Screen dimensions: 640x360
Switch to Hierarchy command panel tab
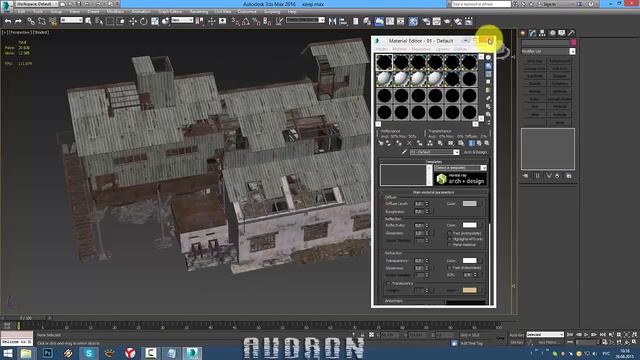pyautogui.click(x=542, y=33)
